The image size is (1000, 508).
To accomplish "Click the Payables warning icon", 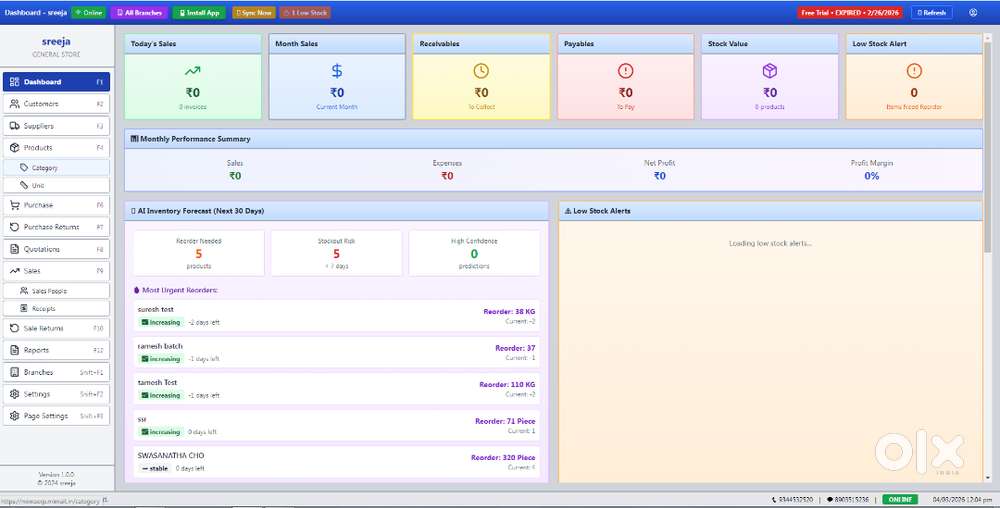I will (625, 71).
